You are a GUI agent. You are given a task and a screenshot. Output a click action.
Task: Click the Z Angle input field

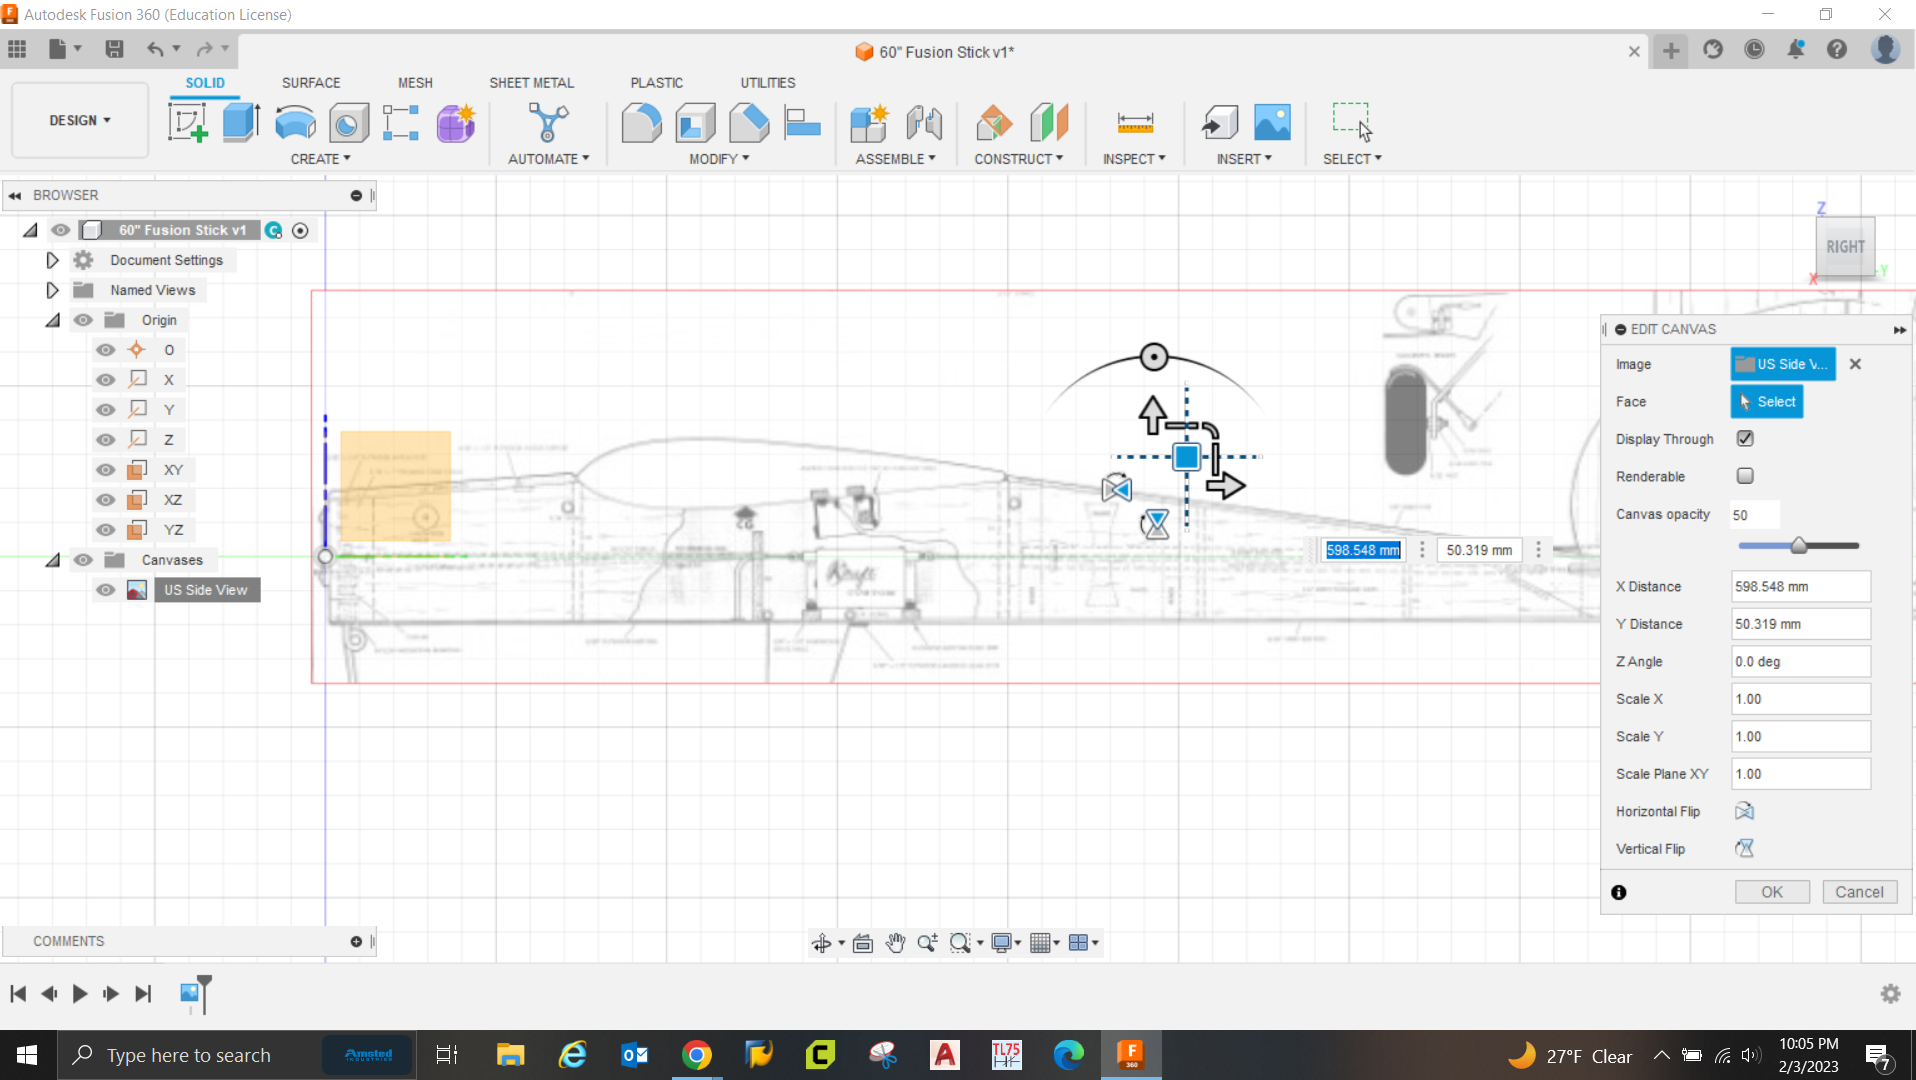(x=1800, y=662)
